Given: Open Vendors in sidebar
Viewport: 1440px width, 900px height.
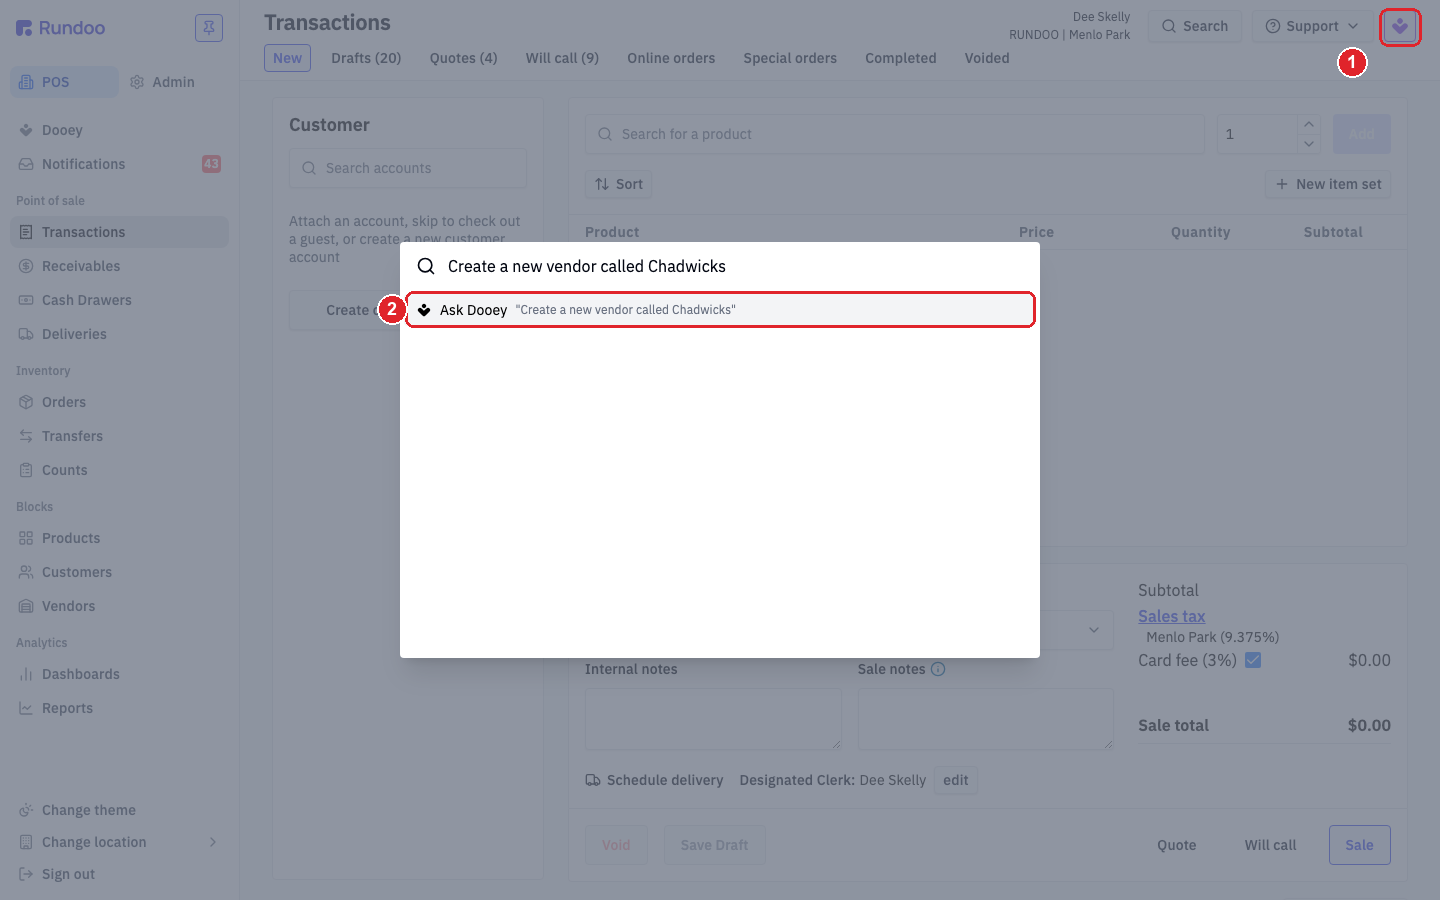Looking at the screenshot, I should [119, 606].
